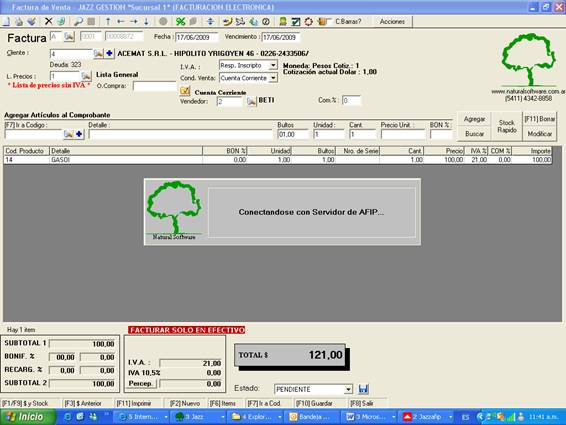Open the Acciones menu
Viewport: 566px width, 425px height.
[x=392, y=22]
